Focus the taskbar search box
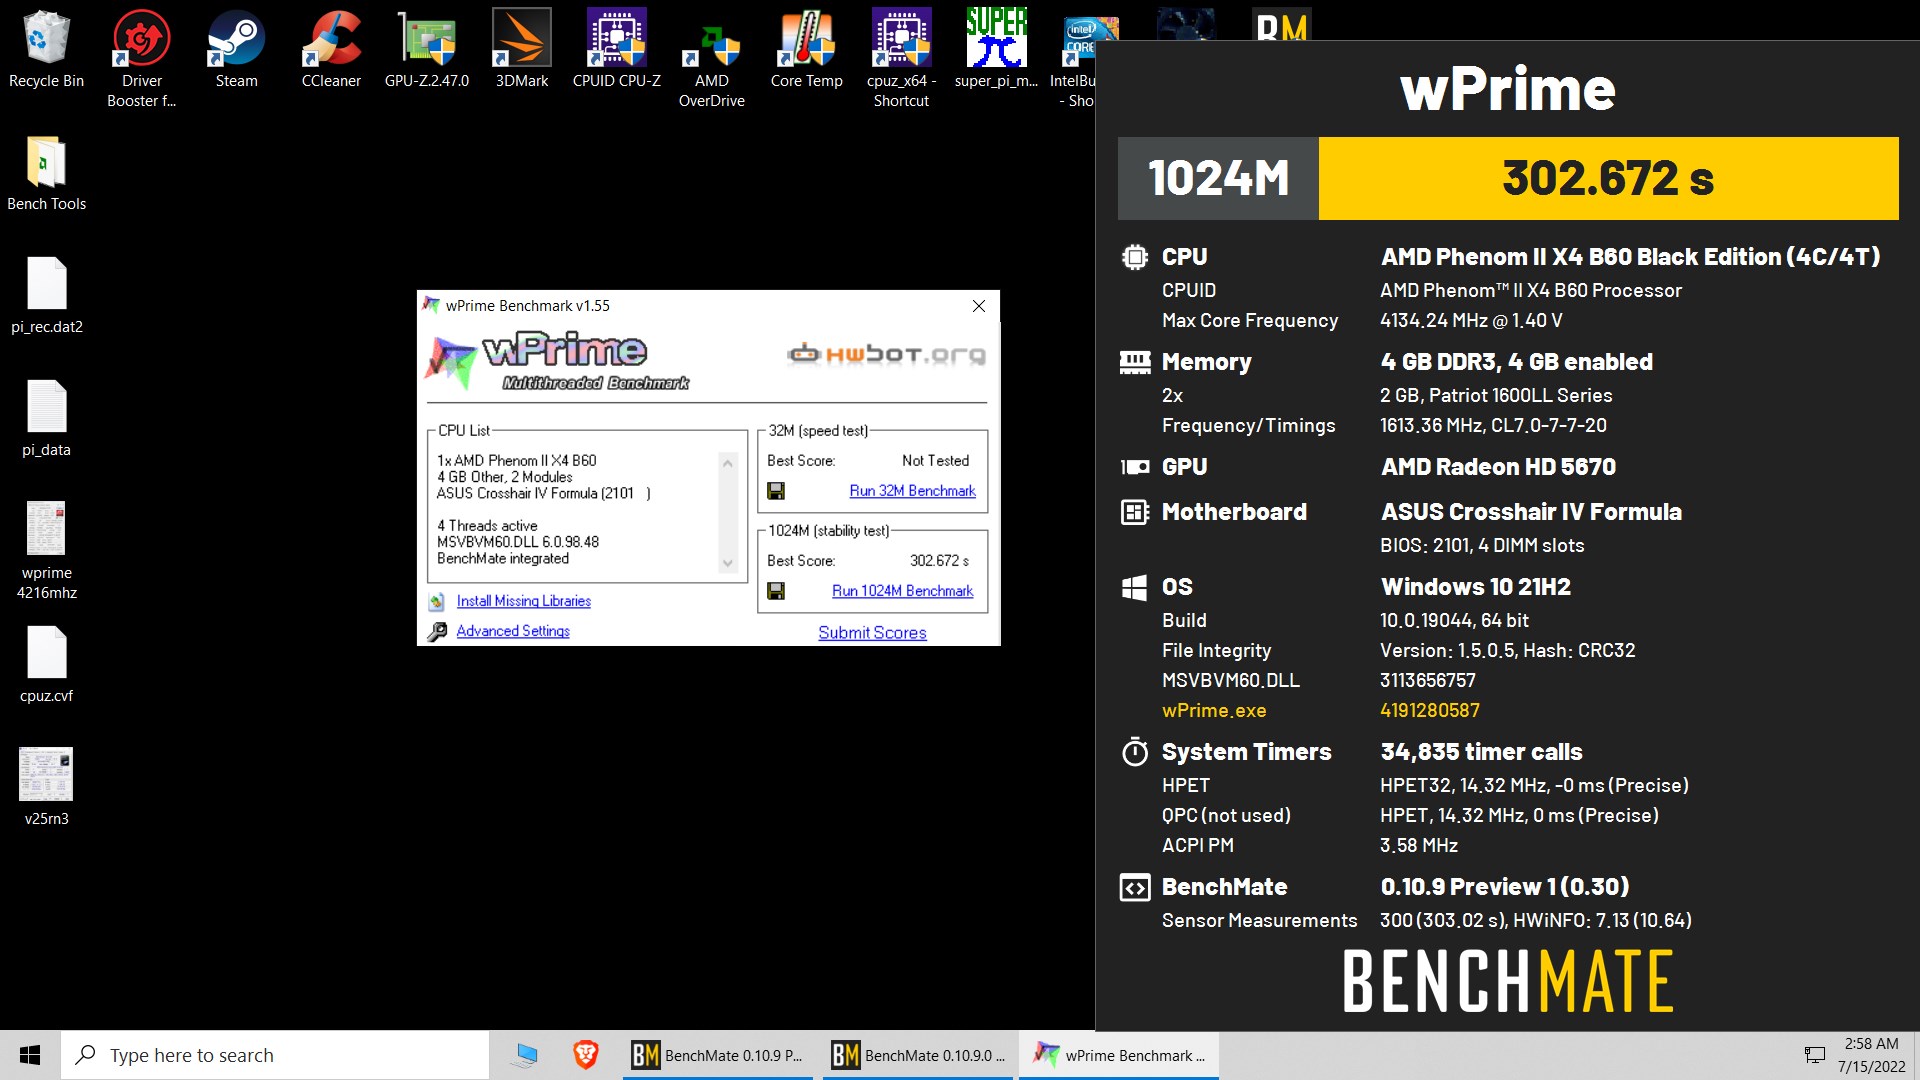The image size is (1920, 1080). point(275,1055)
